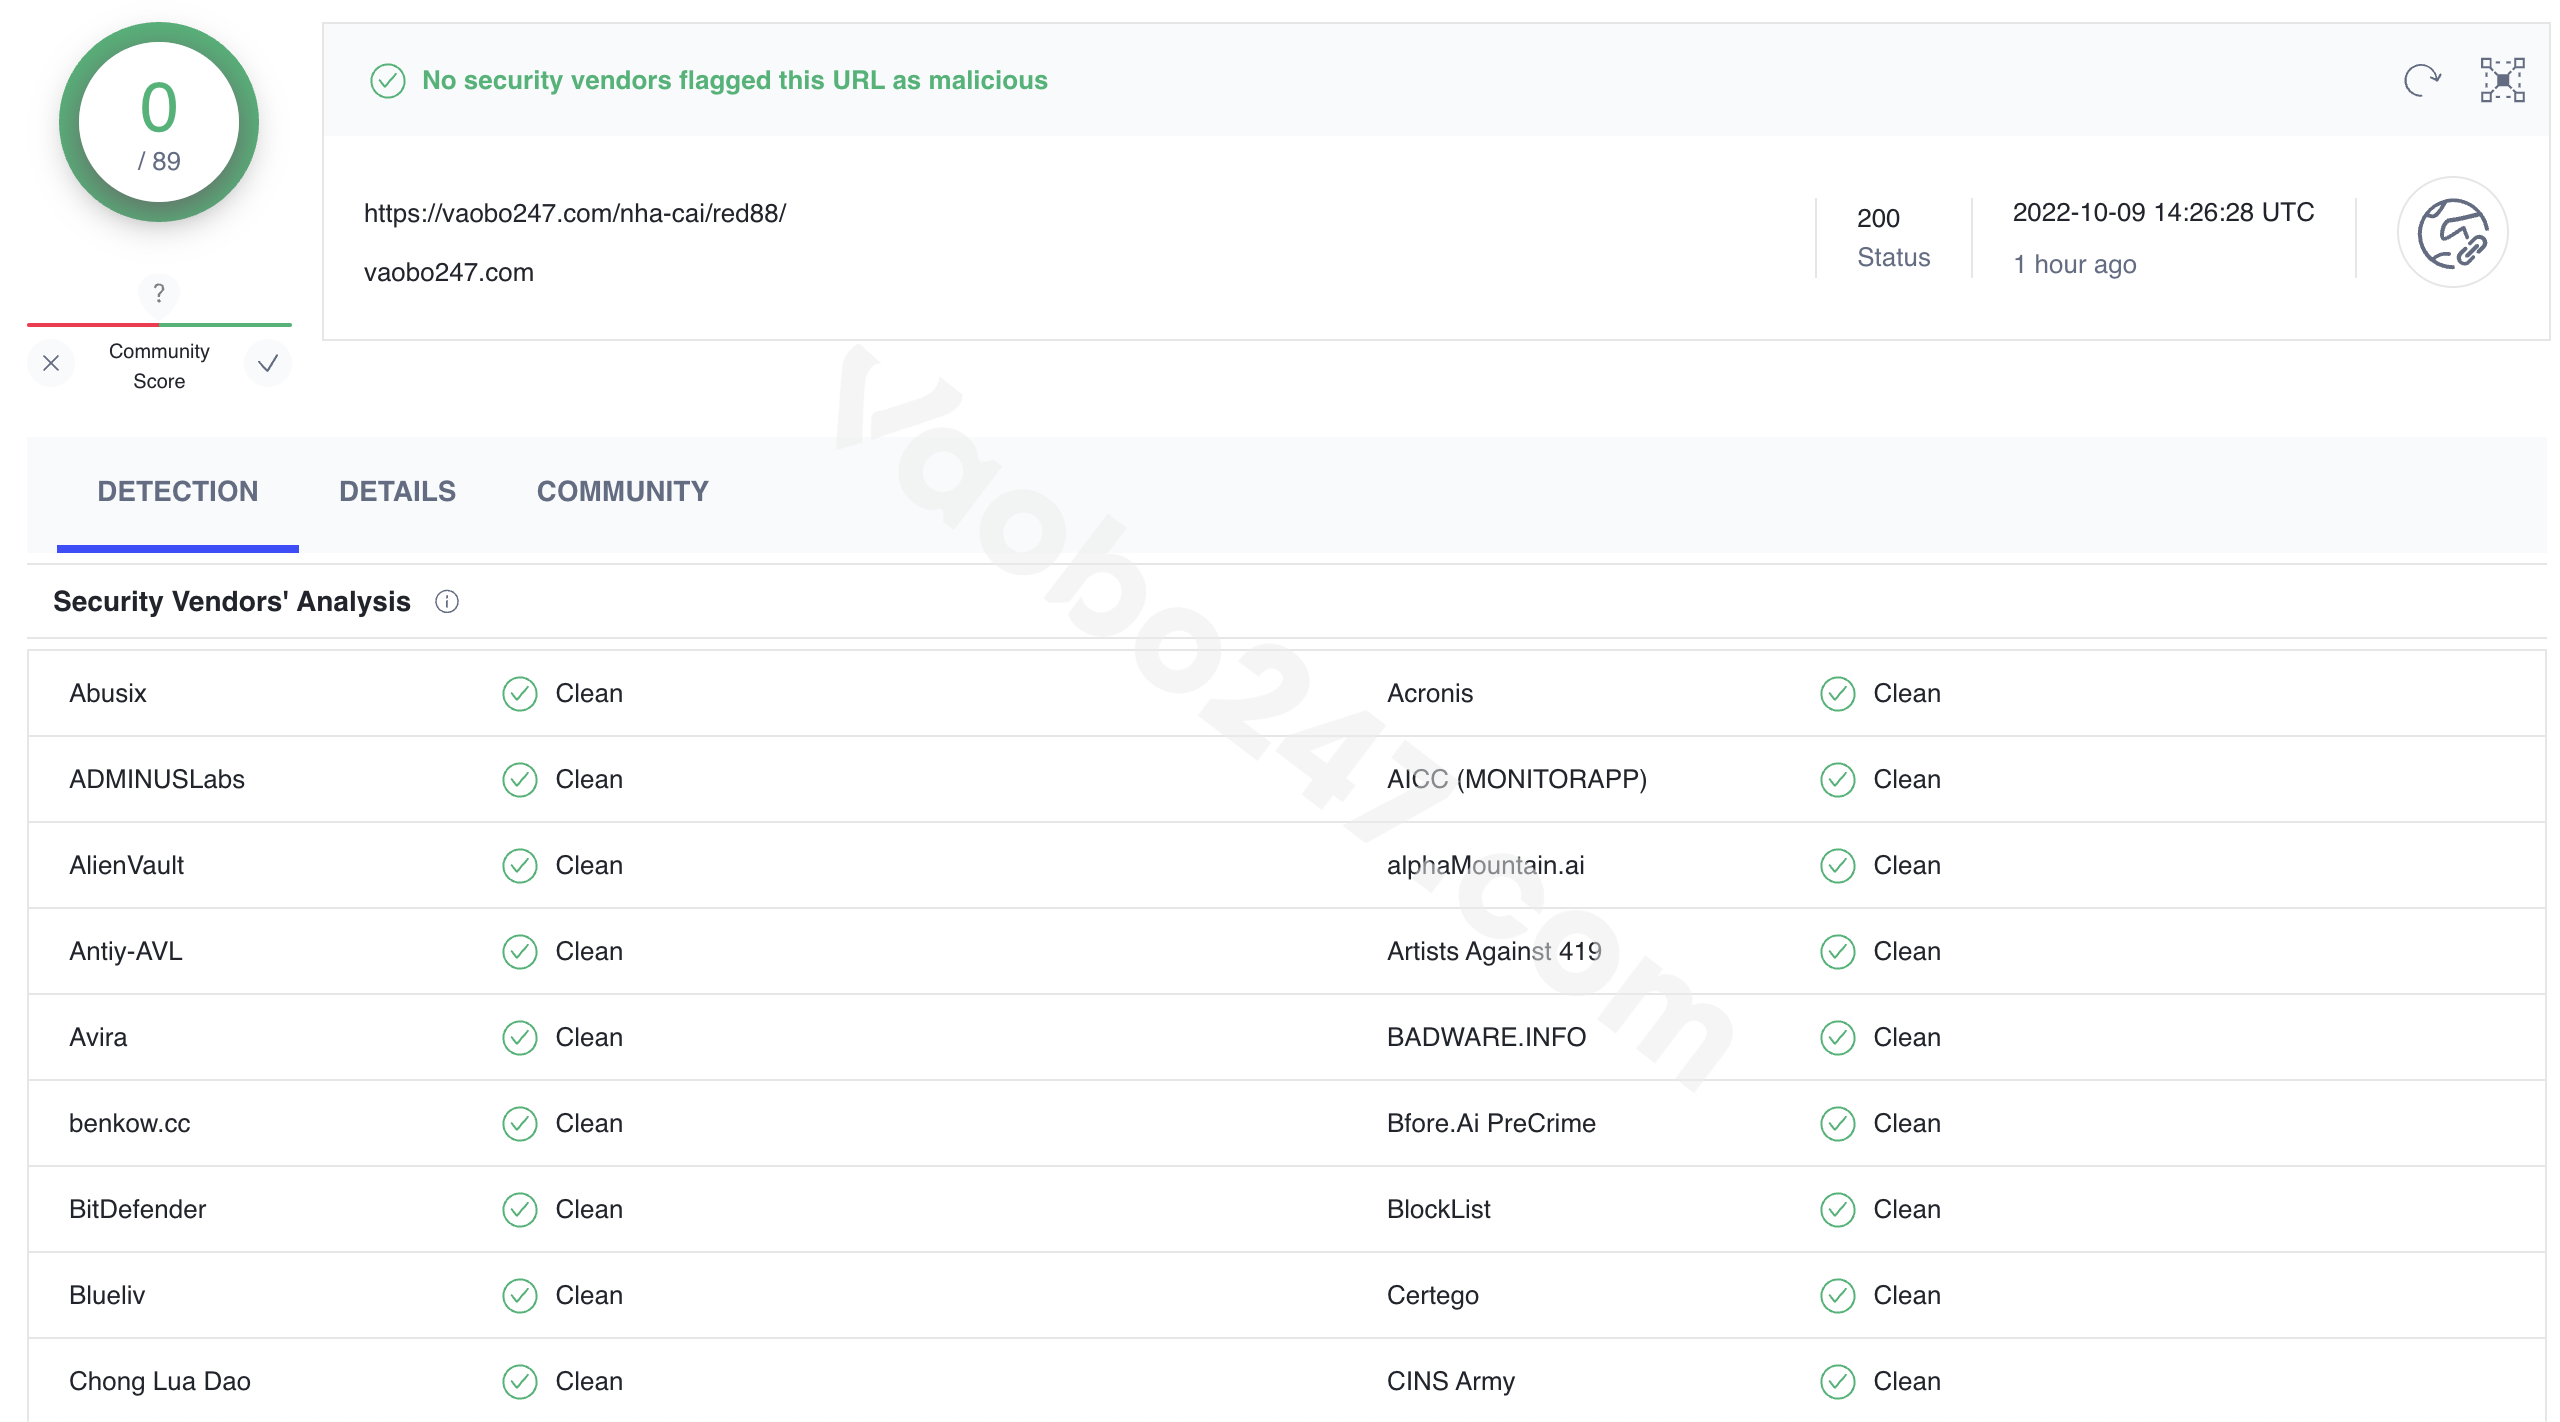Click the Avira clean check icon
2560x1422 pixels.
click(520, 1038)
